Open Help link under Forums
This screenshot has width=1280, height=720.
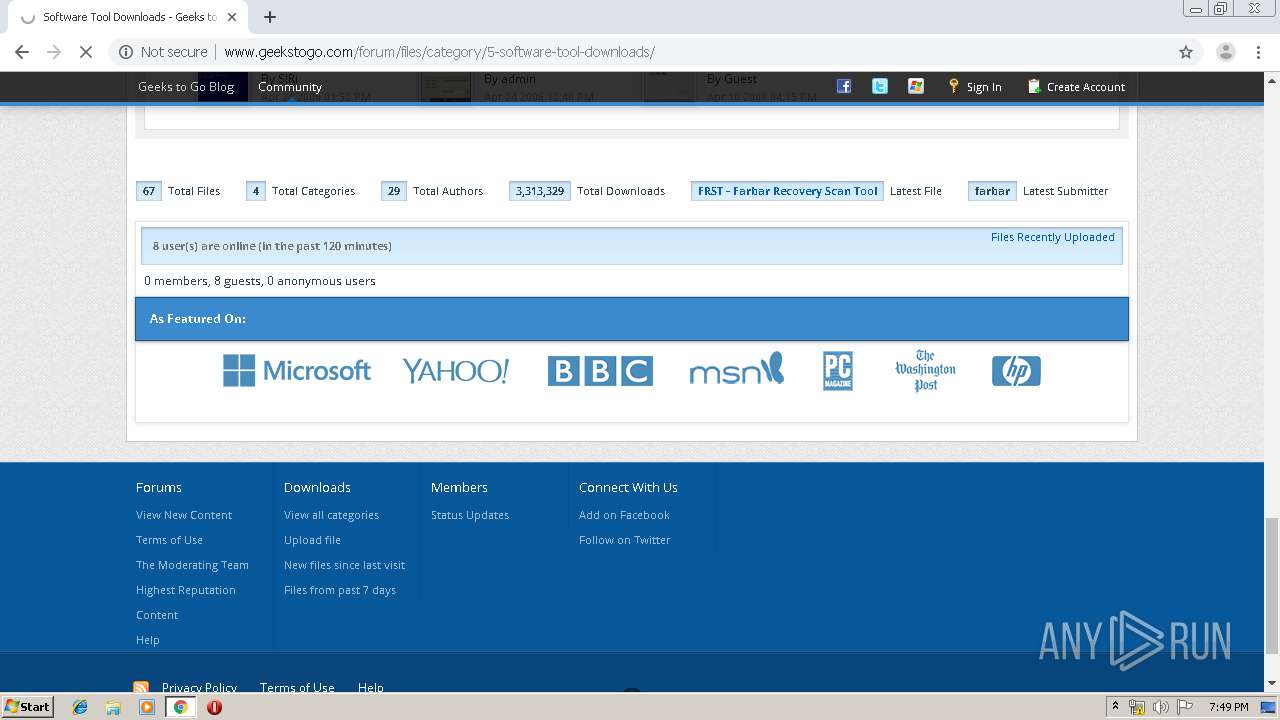(x=148, y=640)
